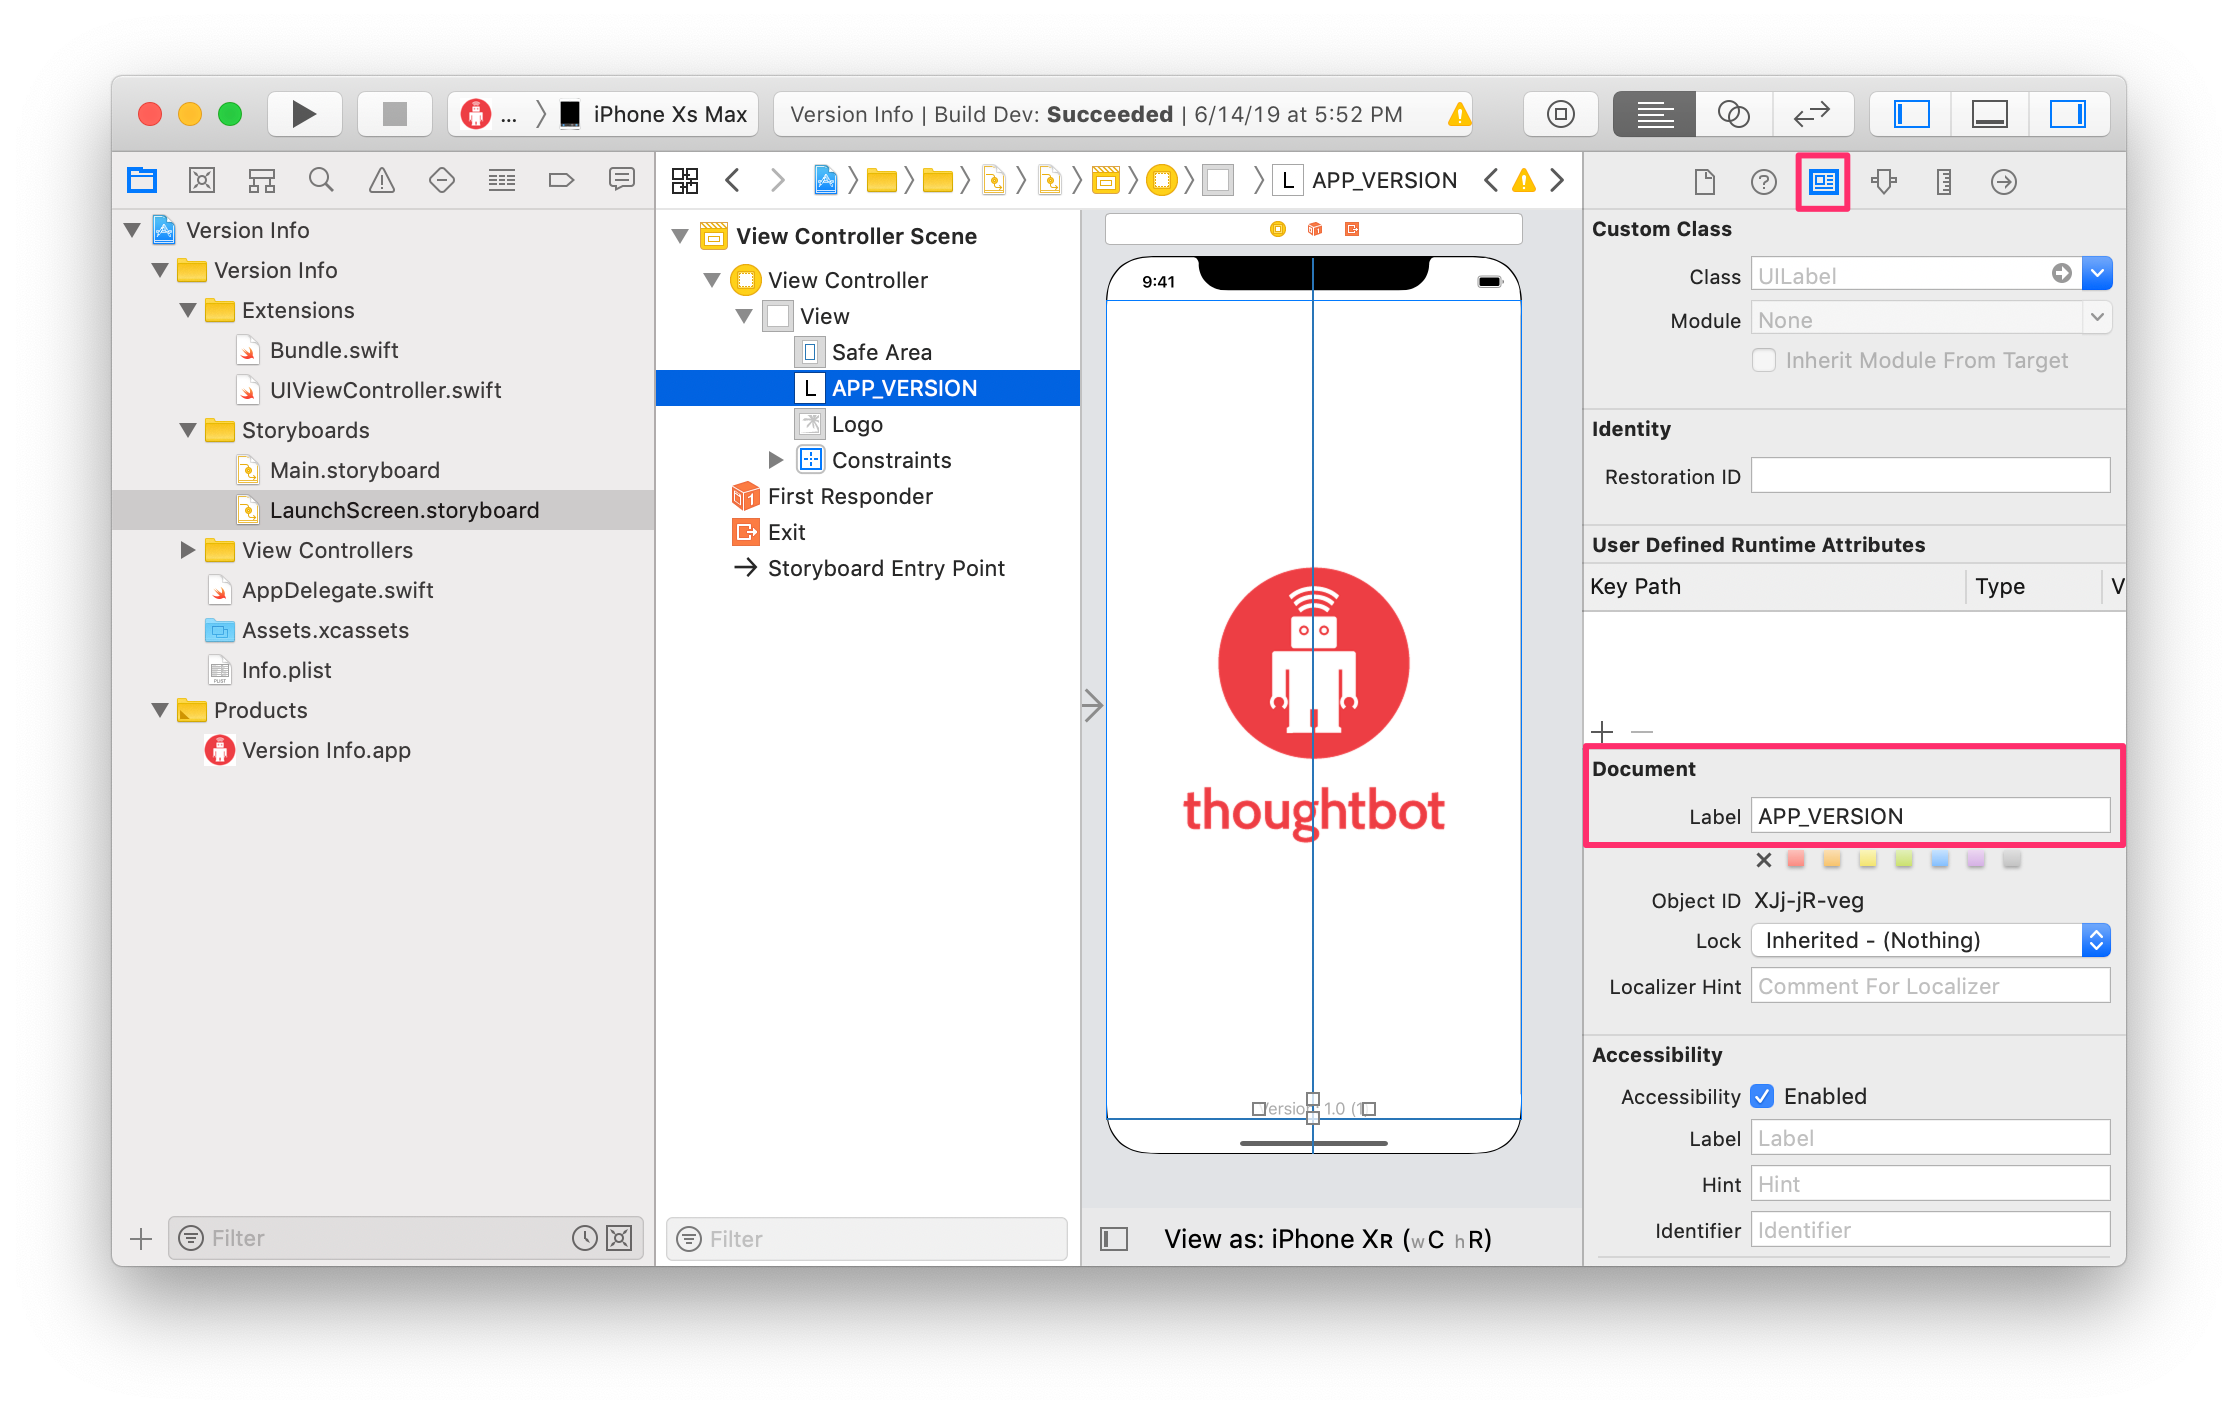Viewport: 2238px width, 1414px height.
Task: Open the Project navigator tab
Action: pos(142,180)
